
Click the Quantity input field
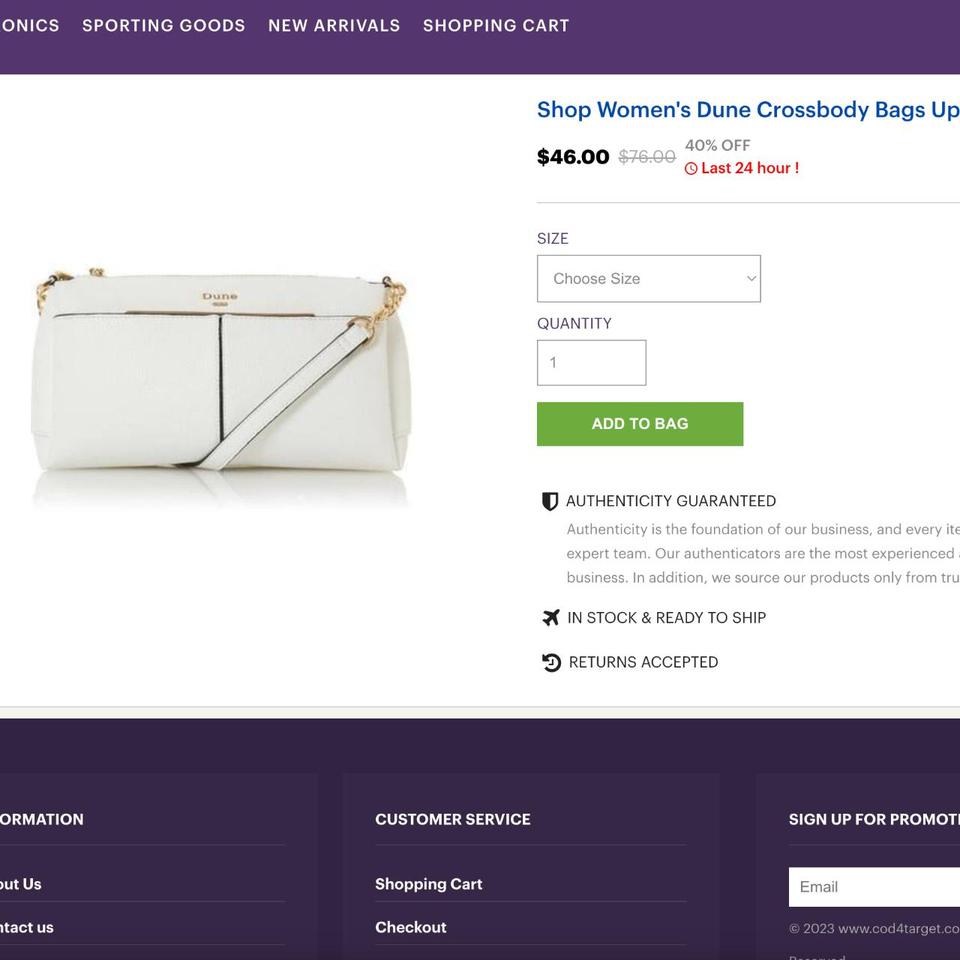pos(591,363)
